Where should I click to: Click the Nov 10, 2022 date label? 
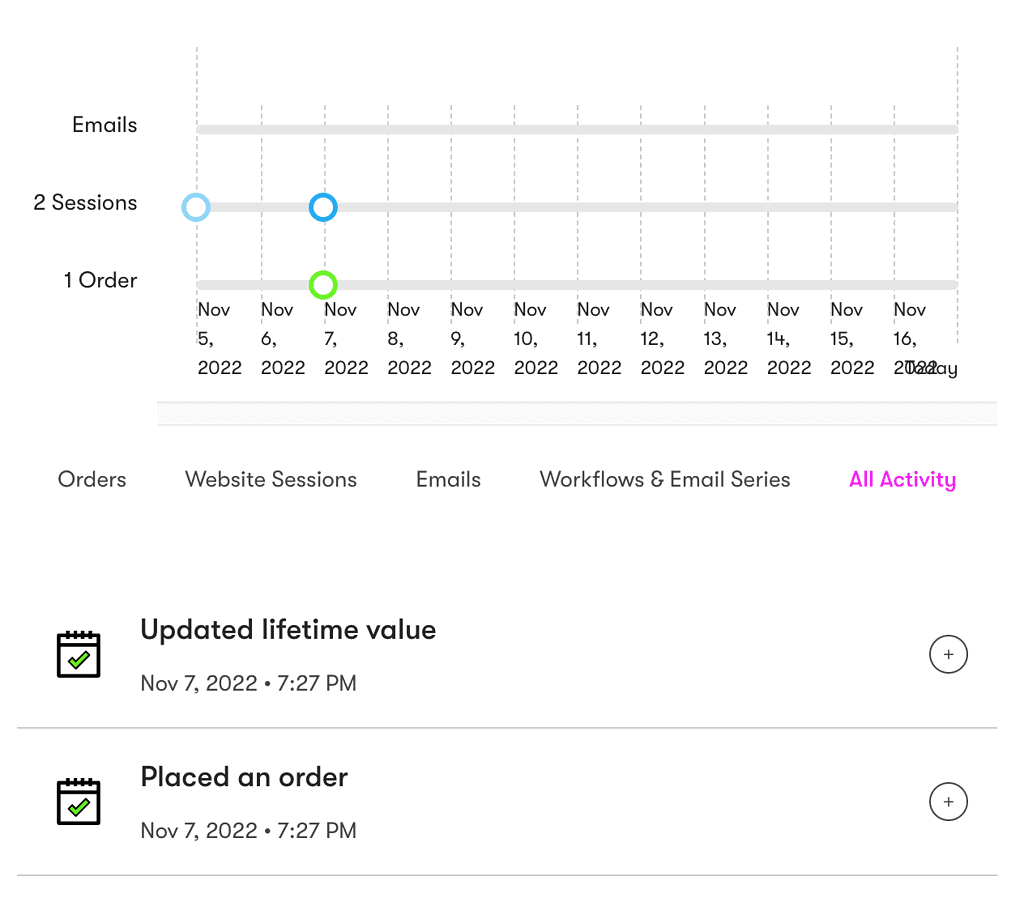[x=536, y=338]
